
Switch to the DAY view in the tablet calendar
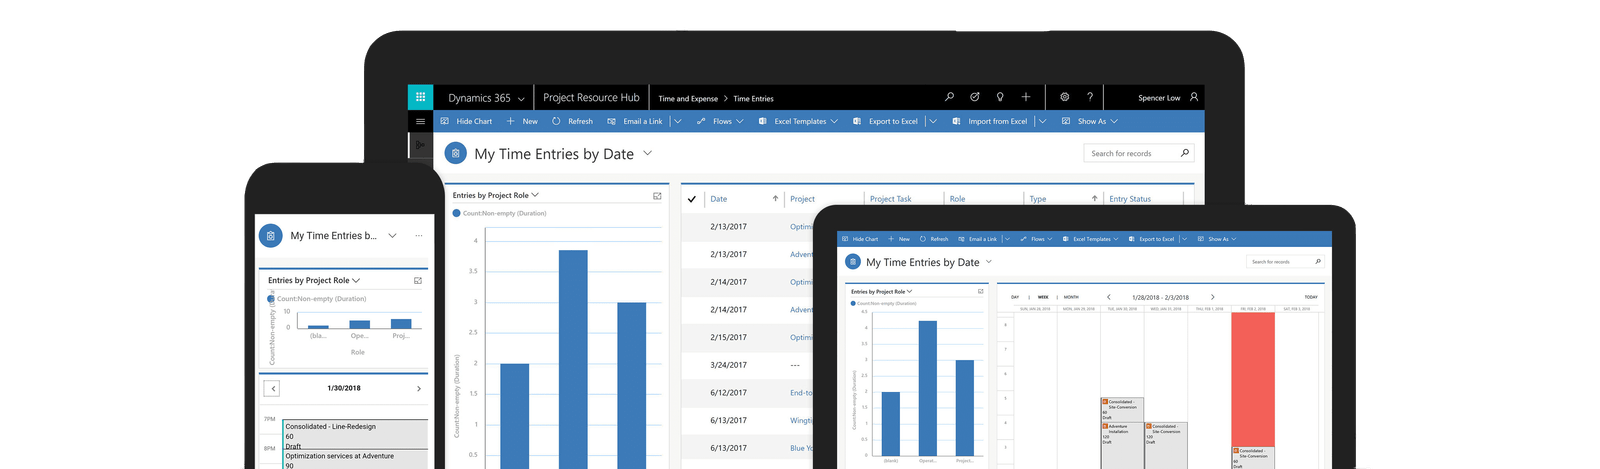coord(1015,297)
